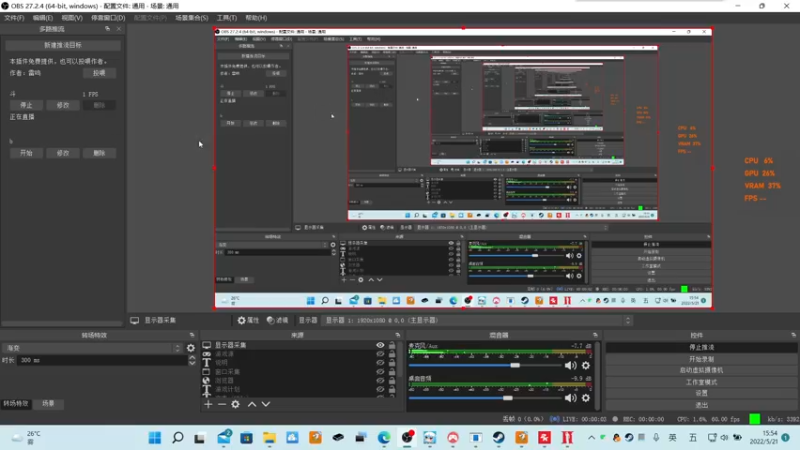Click 退出 to exit OBS
This screenshot has width=800, height=450.
click(702, 405)
